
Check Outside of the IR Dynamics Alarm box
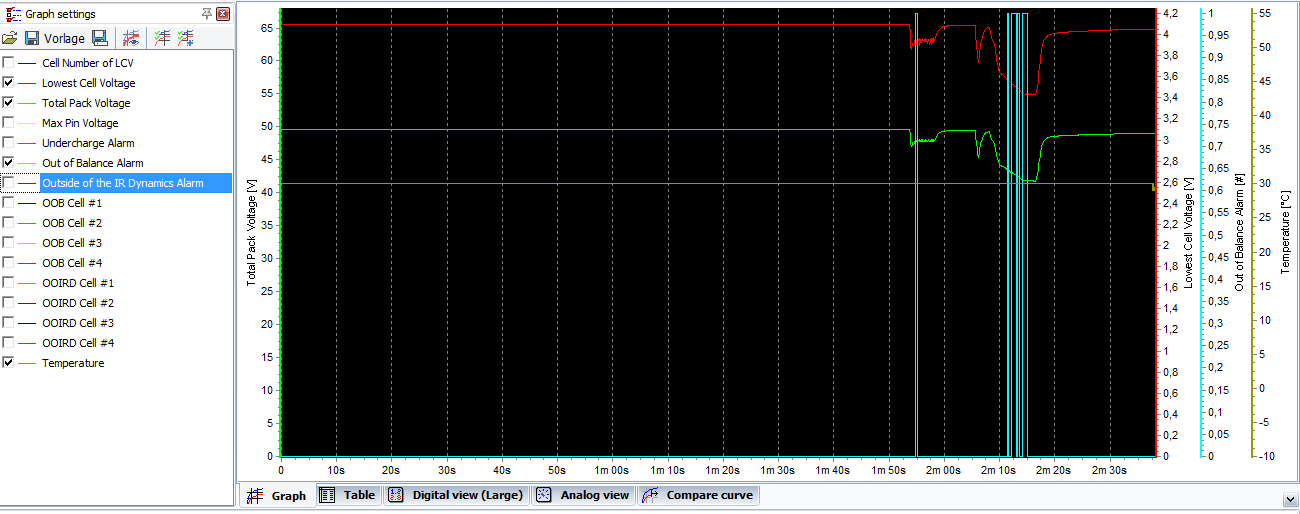[x=8, y=183]
